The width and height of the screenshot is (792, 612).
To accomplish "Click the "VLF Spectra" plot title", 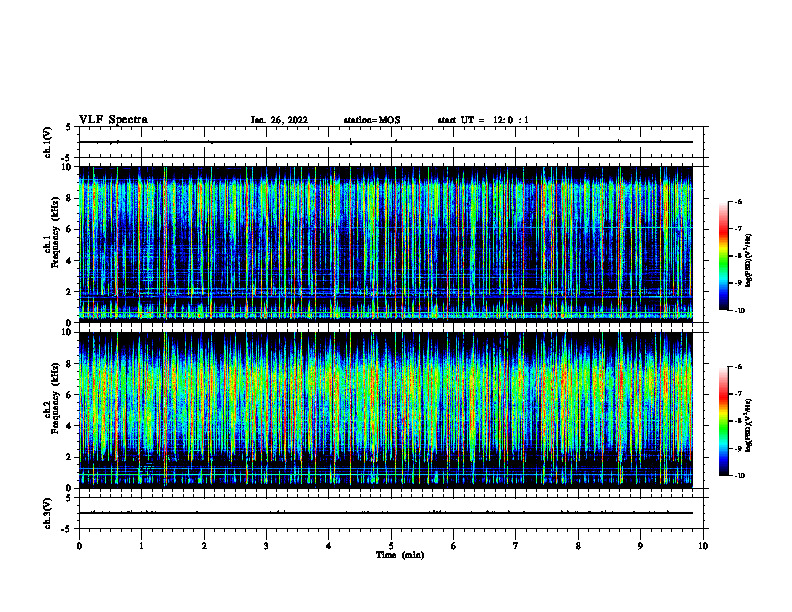I will click(x=113, y=120).
